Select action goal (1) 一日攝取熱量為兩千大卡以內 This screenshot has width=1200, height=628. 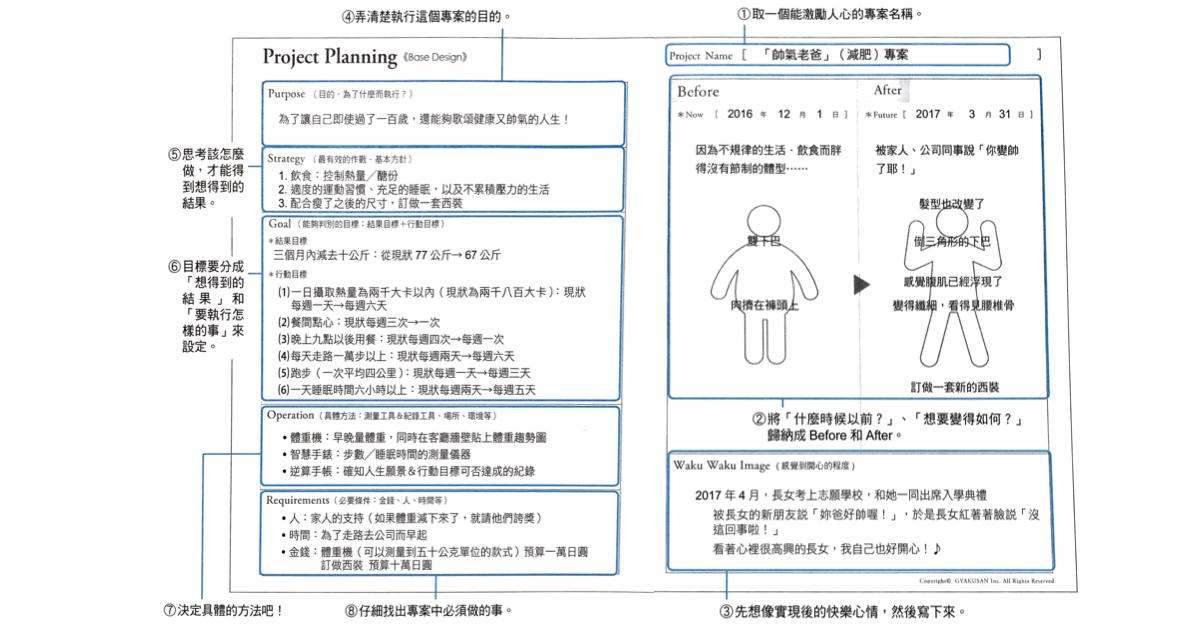pos(431,297)
